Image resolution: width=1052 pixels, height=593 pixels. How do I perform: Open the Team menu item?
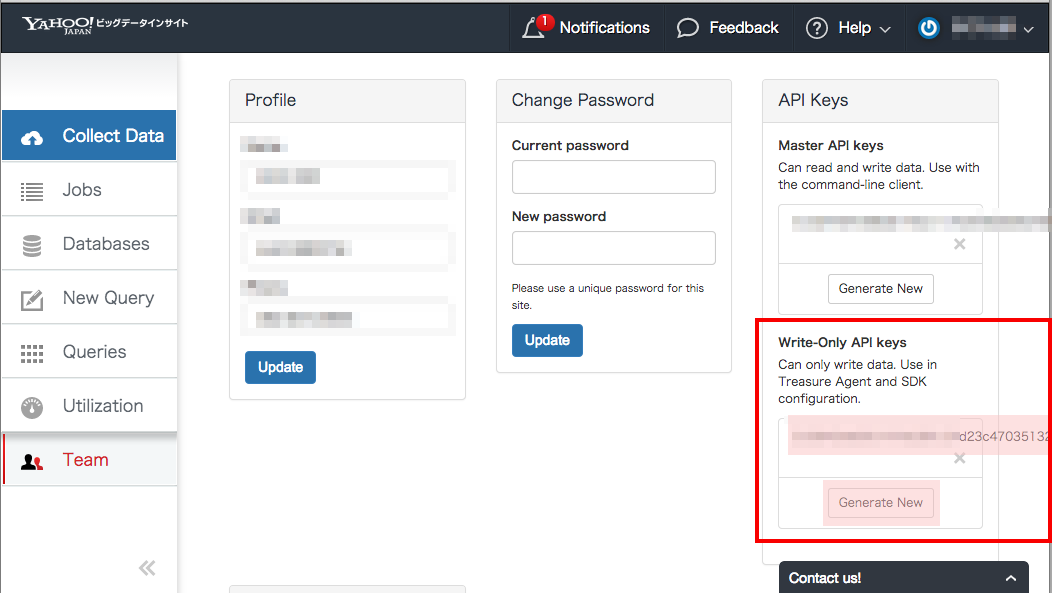[x=85, y=460]
